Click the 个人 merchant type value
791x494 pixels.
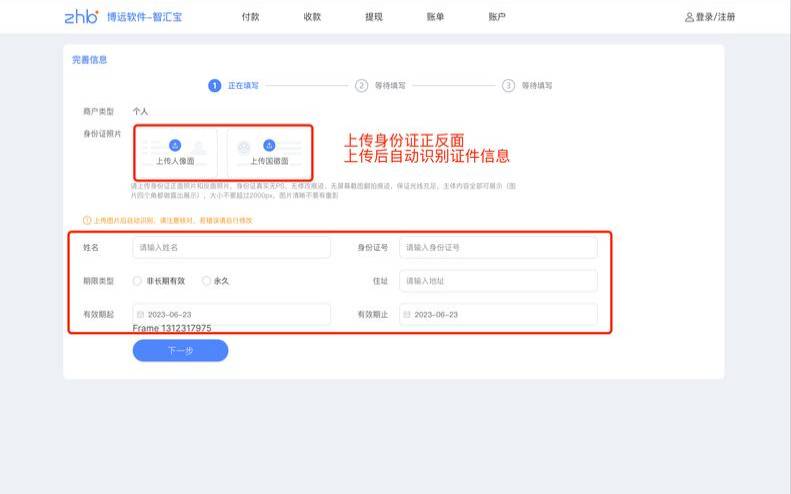click(x=140, y=111)
